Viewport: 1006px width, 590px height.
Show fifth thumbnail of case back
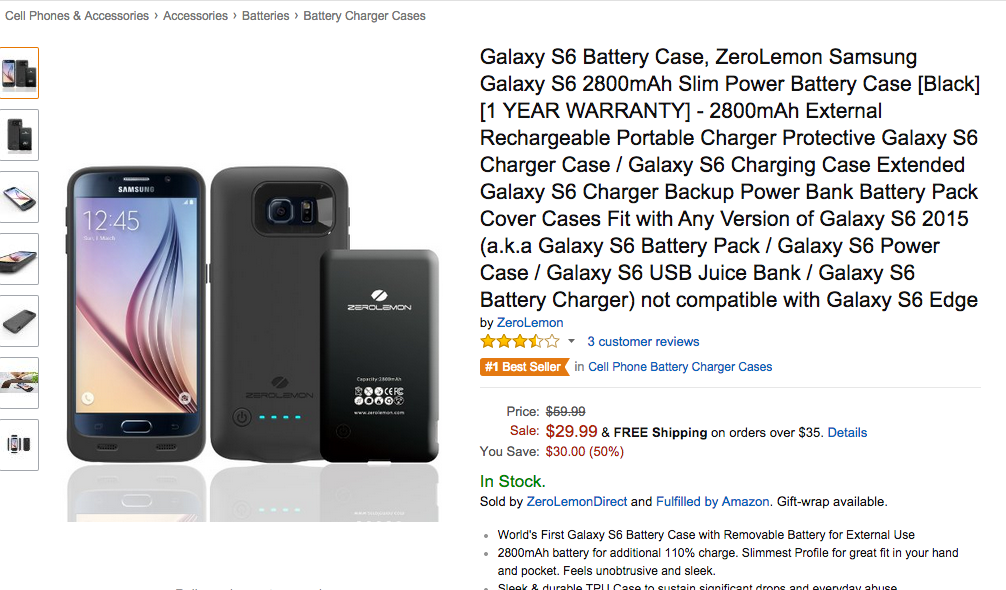[x=19, y=321]
